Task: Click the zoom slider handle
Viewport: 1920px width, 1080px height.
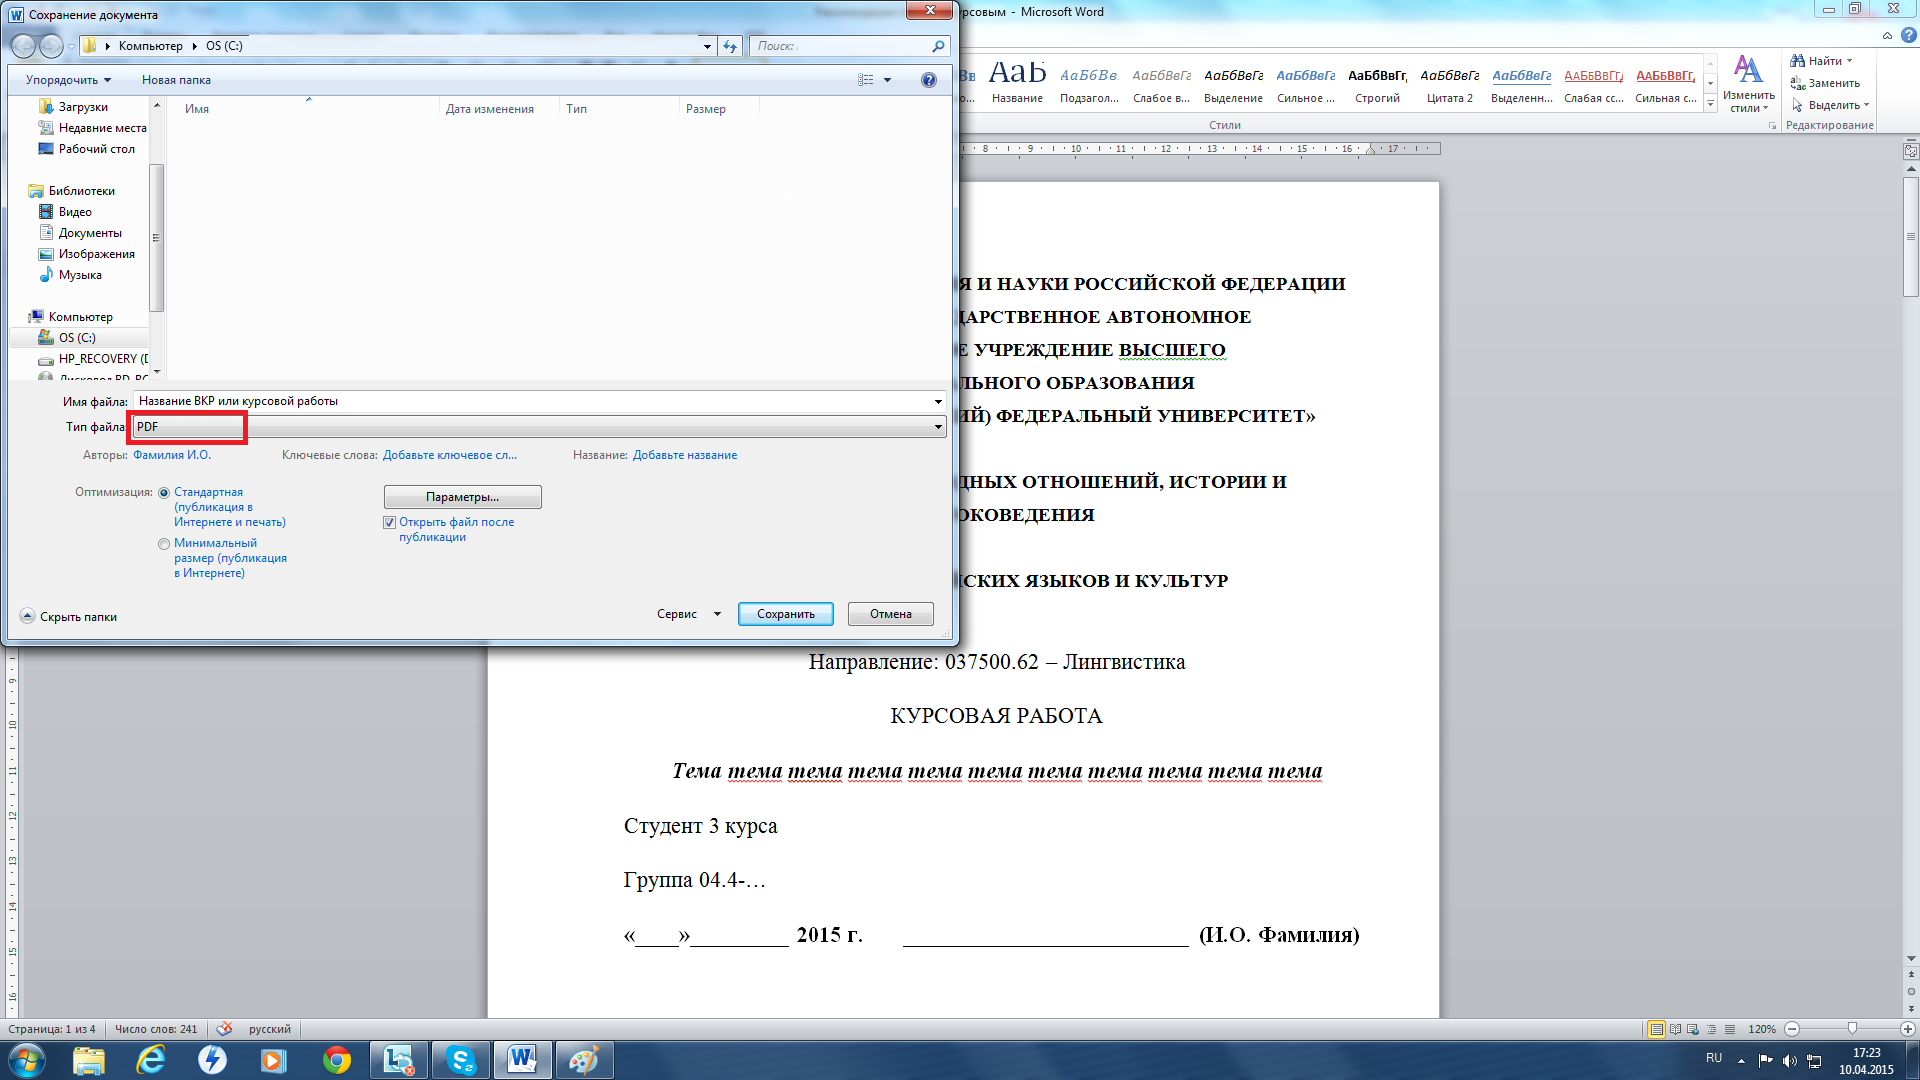Action: pos(1852,1029)
